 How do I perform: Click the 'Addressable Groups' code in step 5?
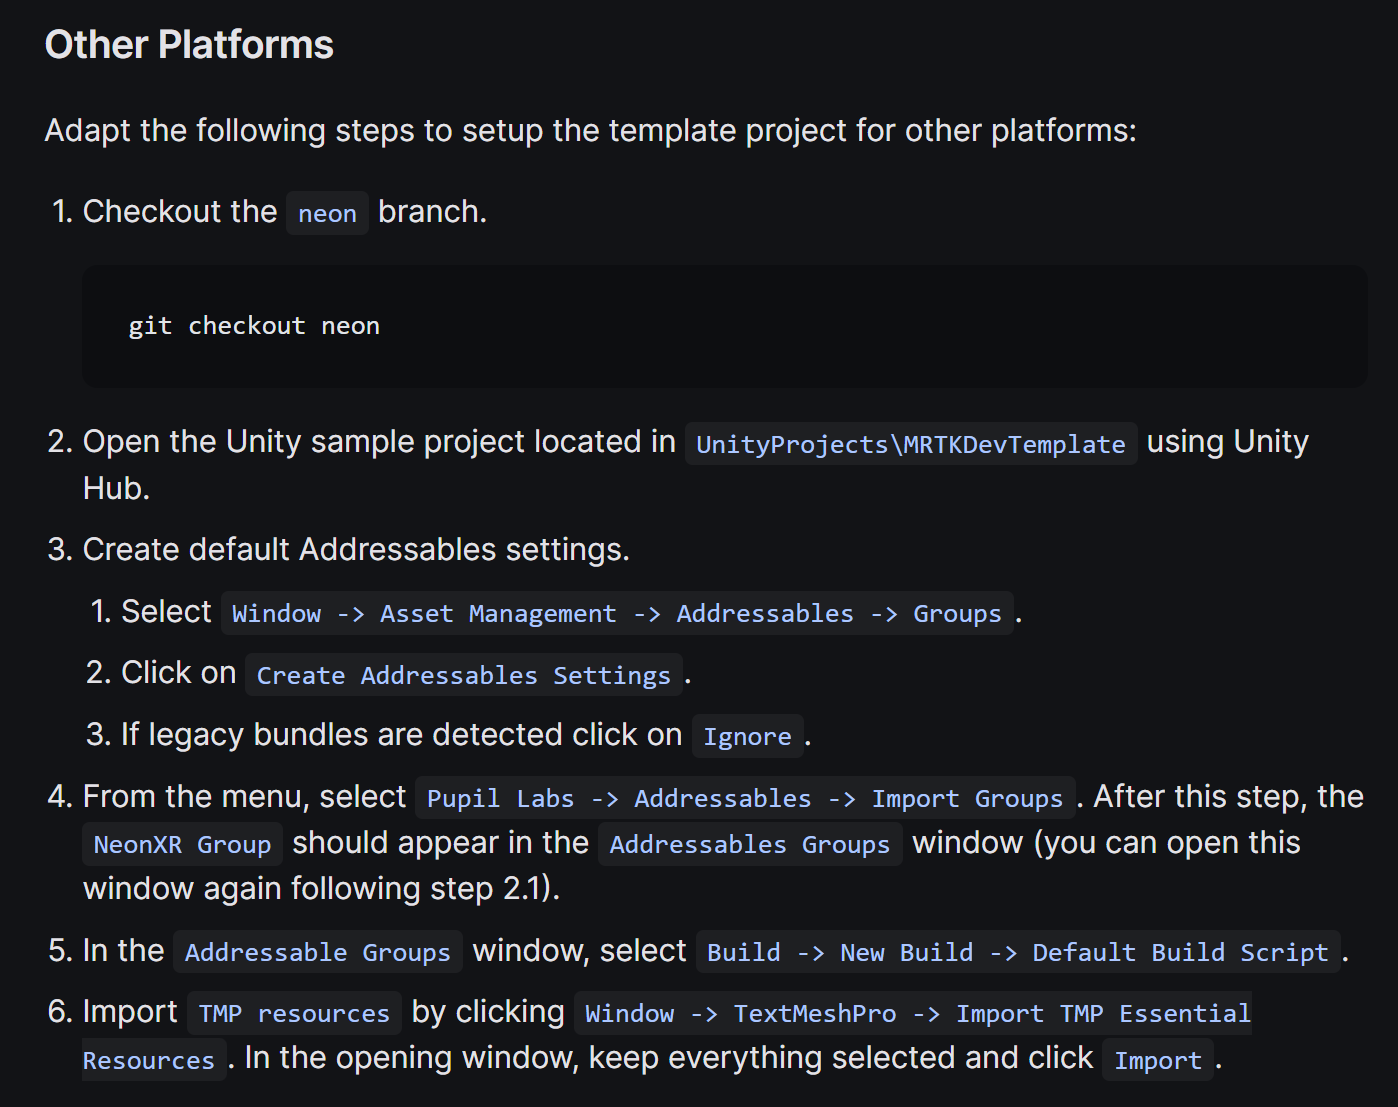point(317,952)
